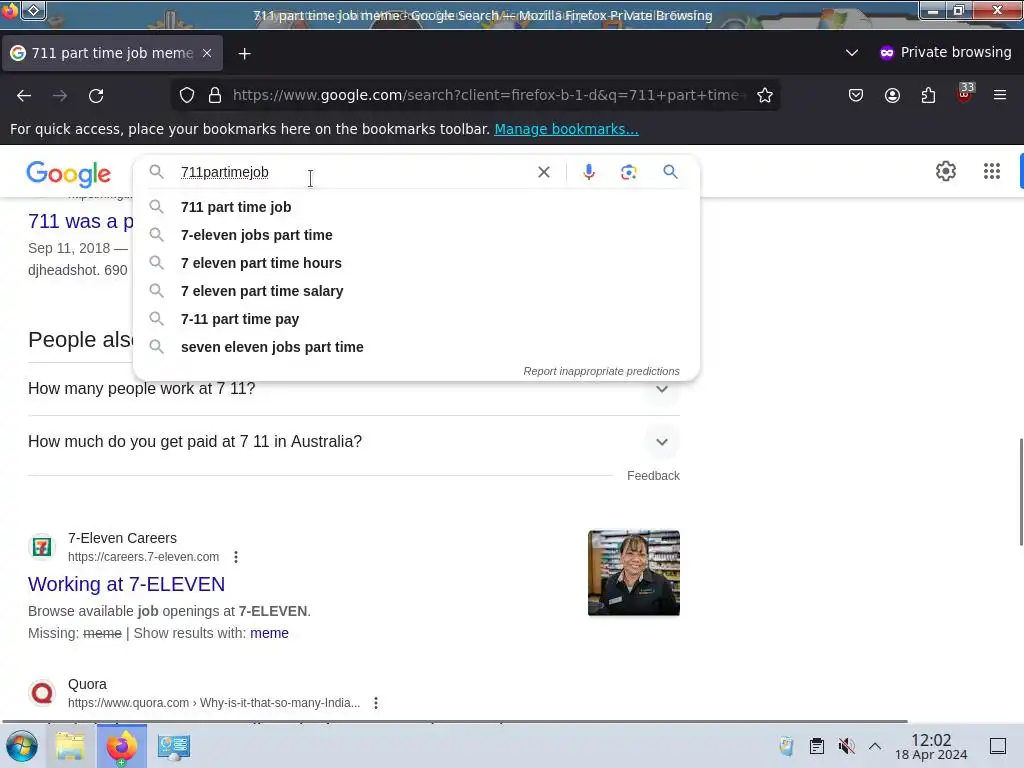Search by image with Google Lens
Image resolution: width=1024 pixels, height=768 pixels.
click(628, 172)
